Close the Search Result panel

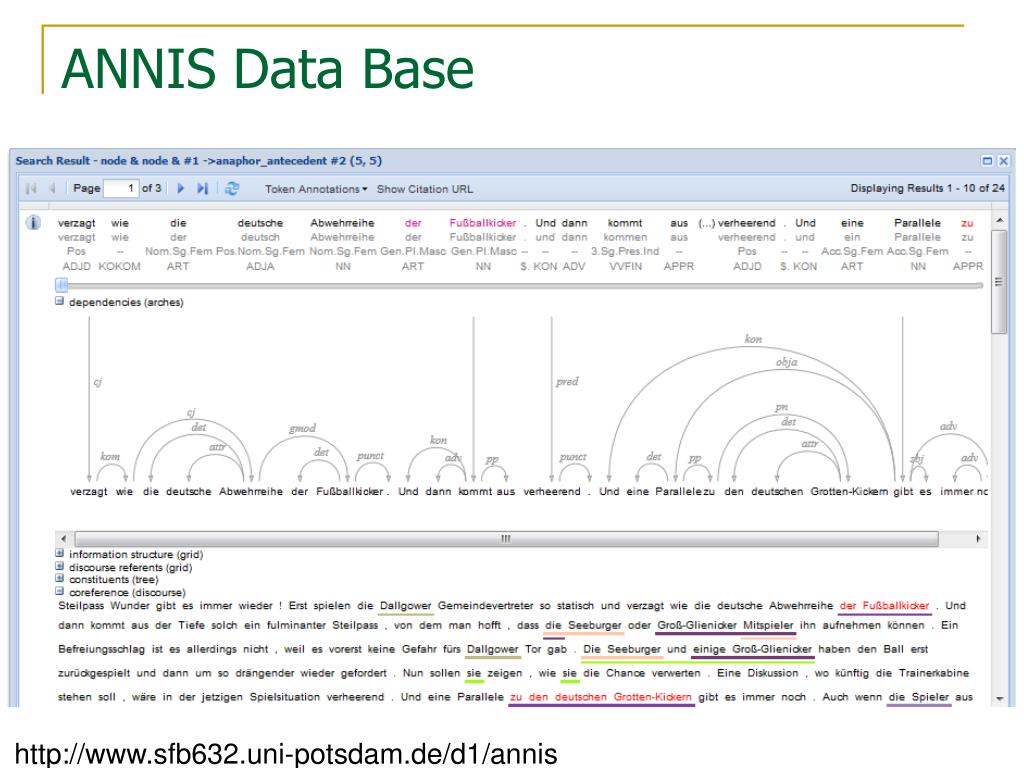1004,161
